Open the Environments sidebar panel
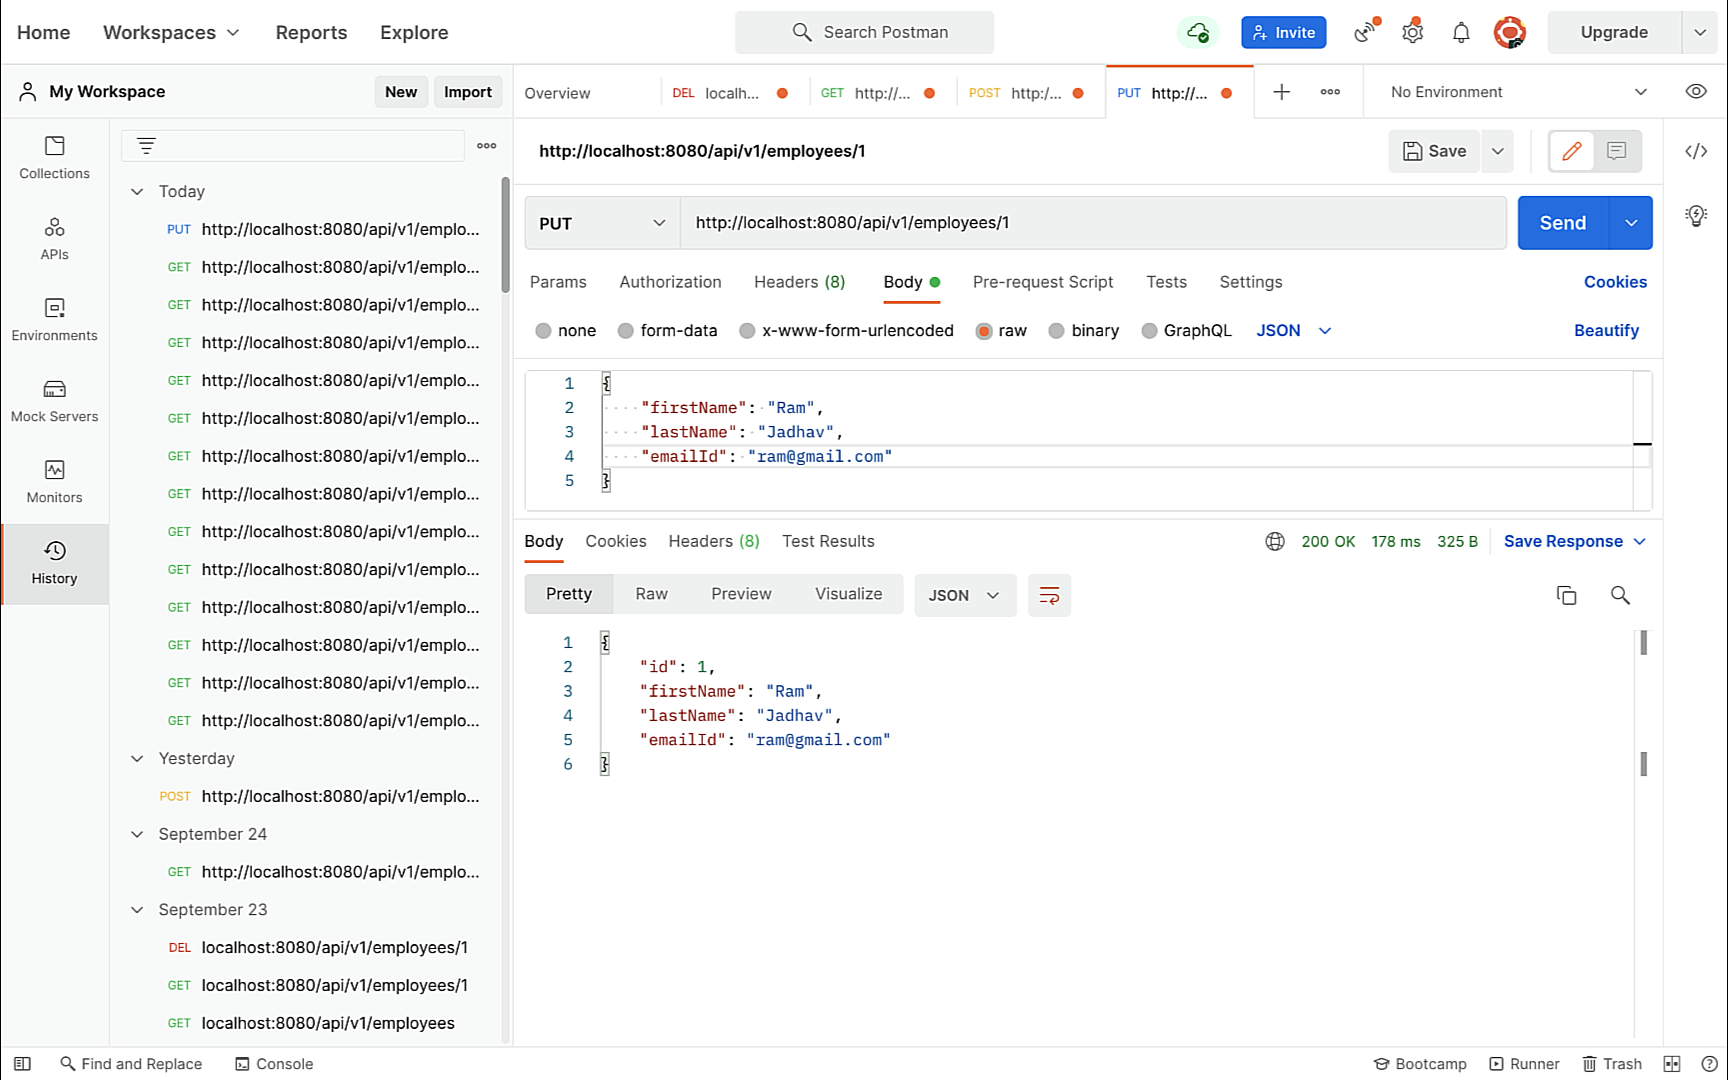Image resolution: width=1728 pixels, height=1080 pixels. click(x=54, y=320)
